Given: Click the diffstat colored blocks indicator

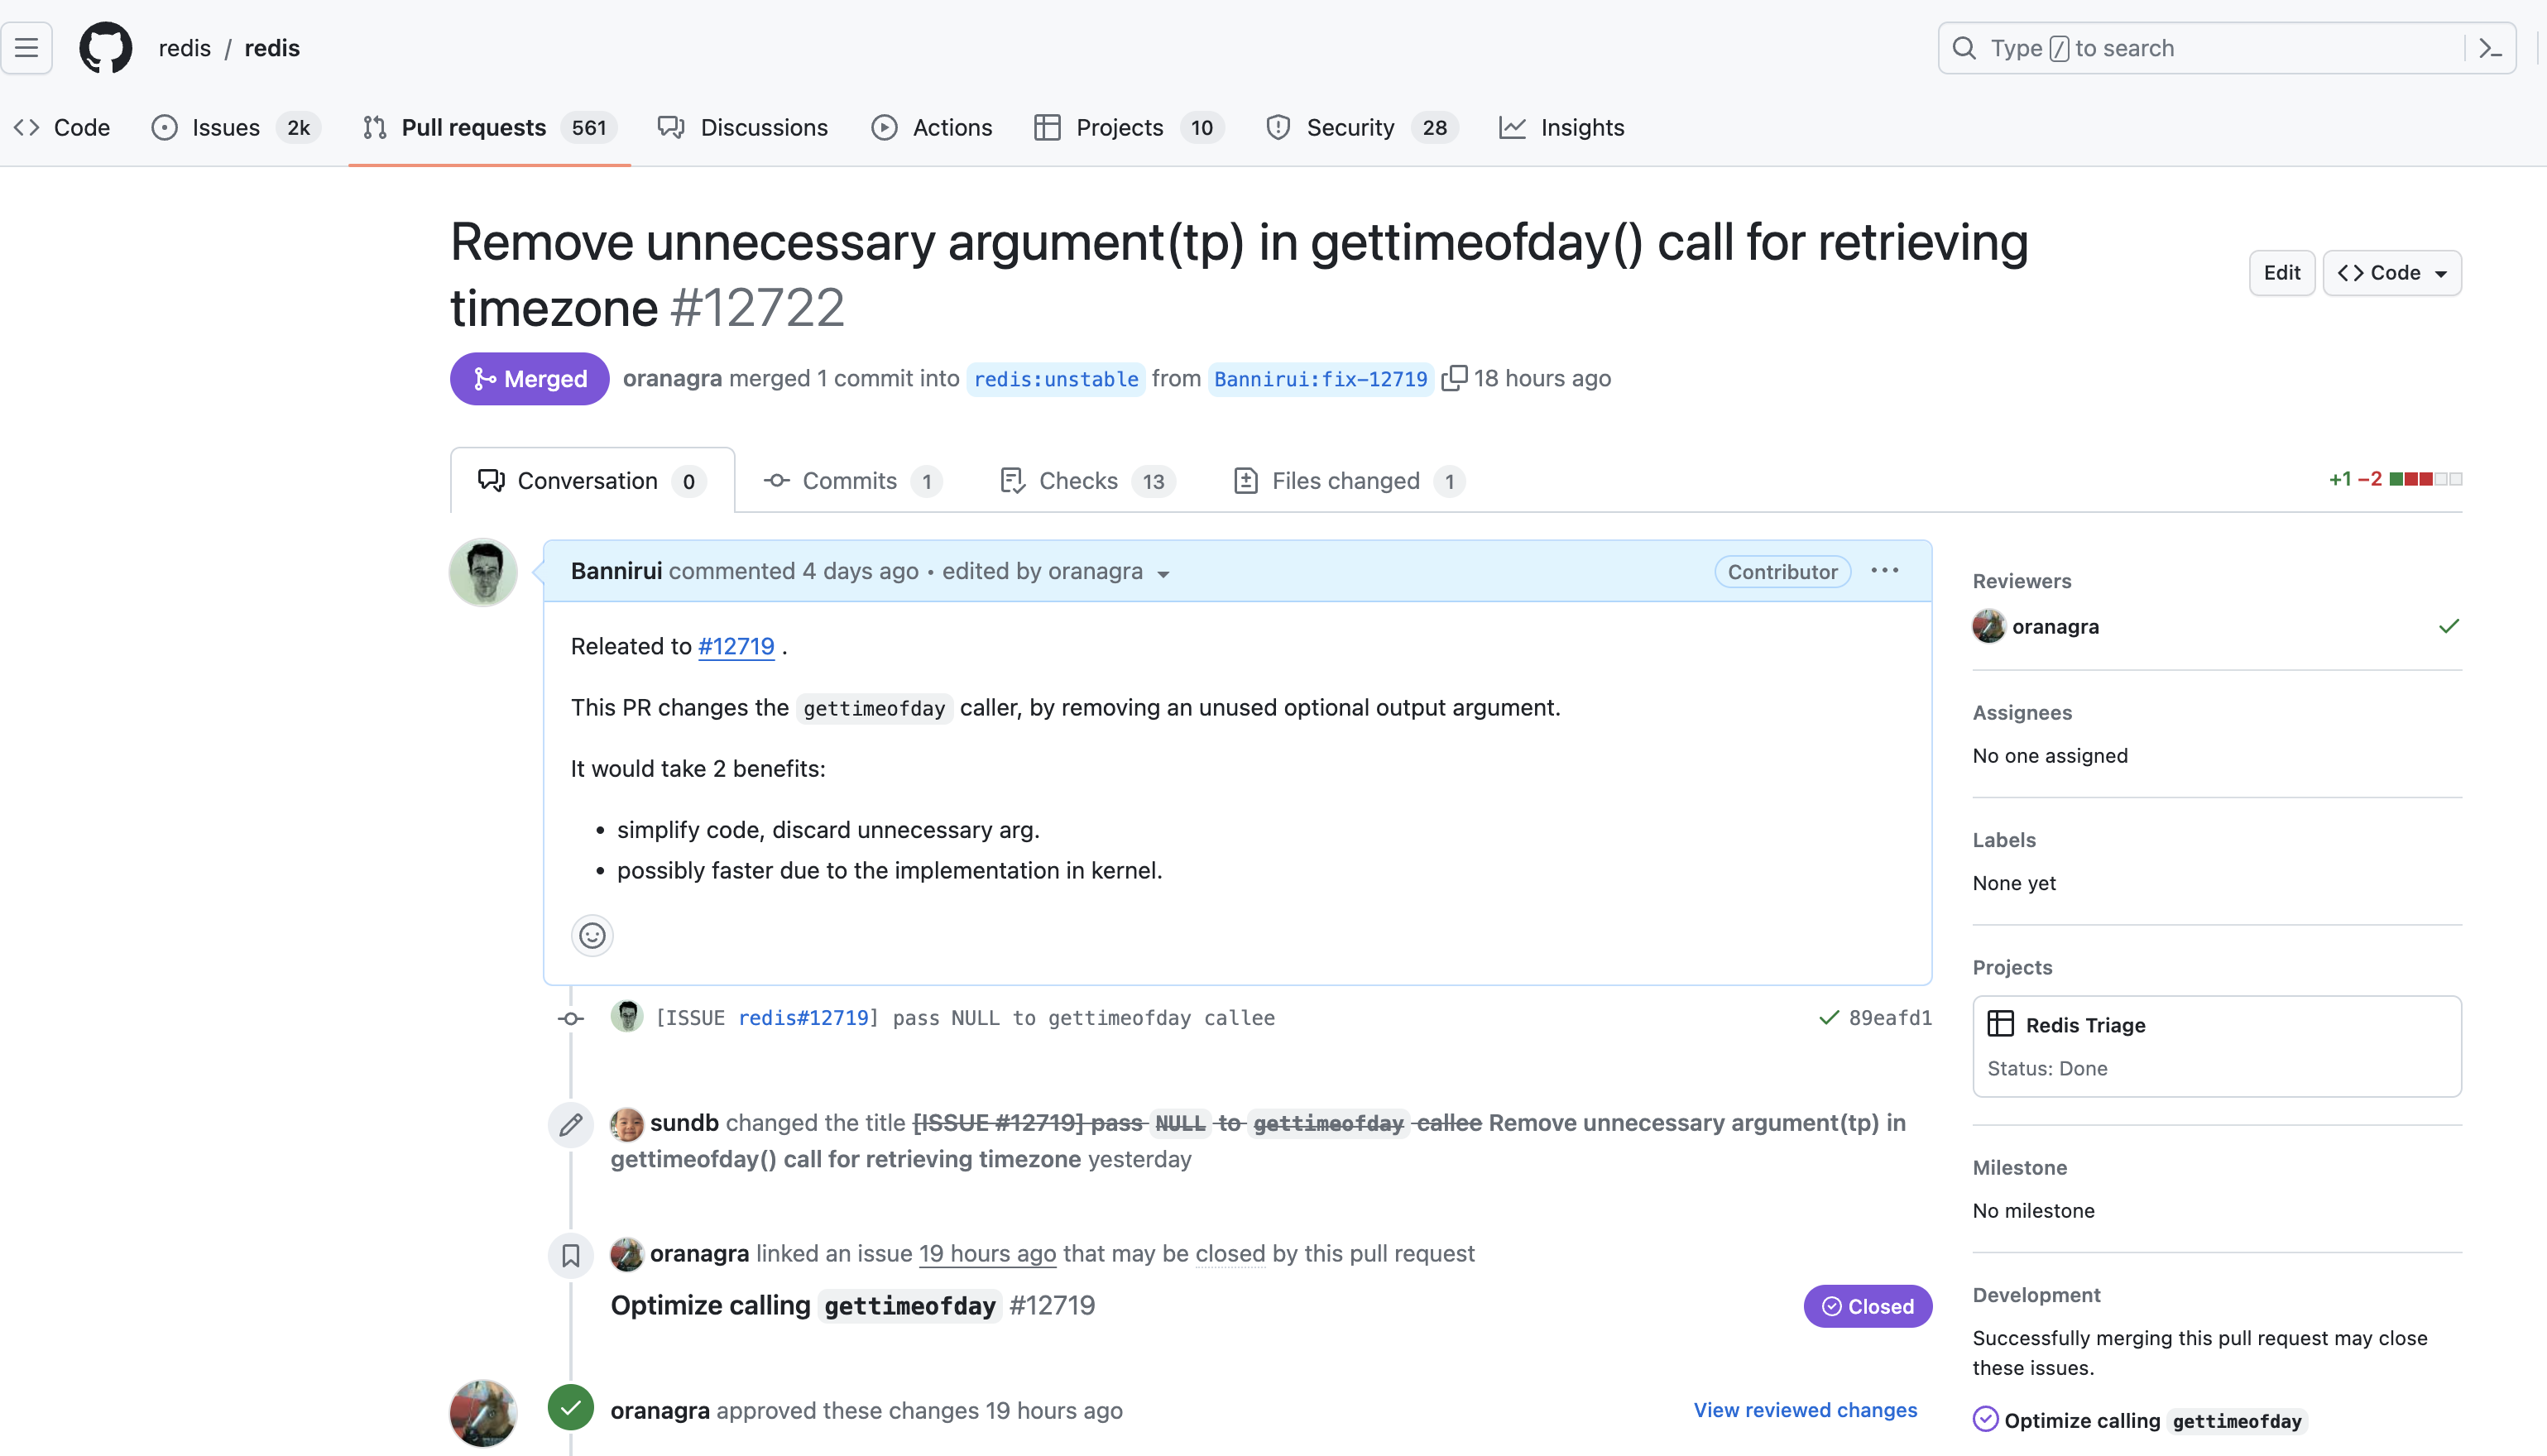Looking at the screenshot, I should pyautogui.click(x=2425, y=479).
